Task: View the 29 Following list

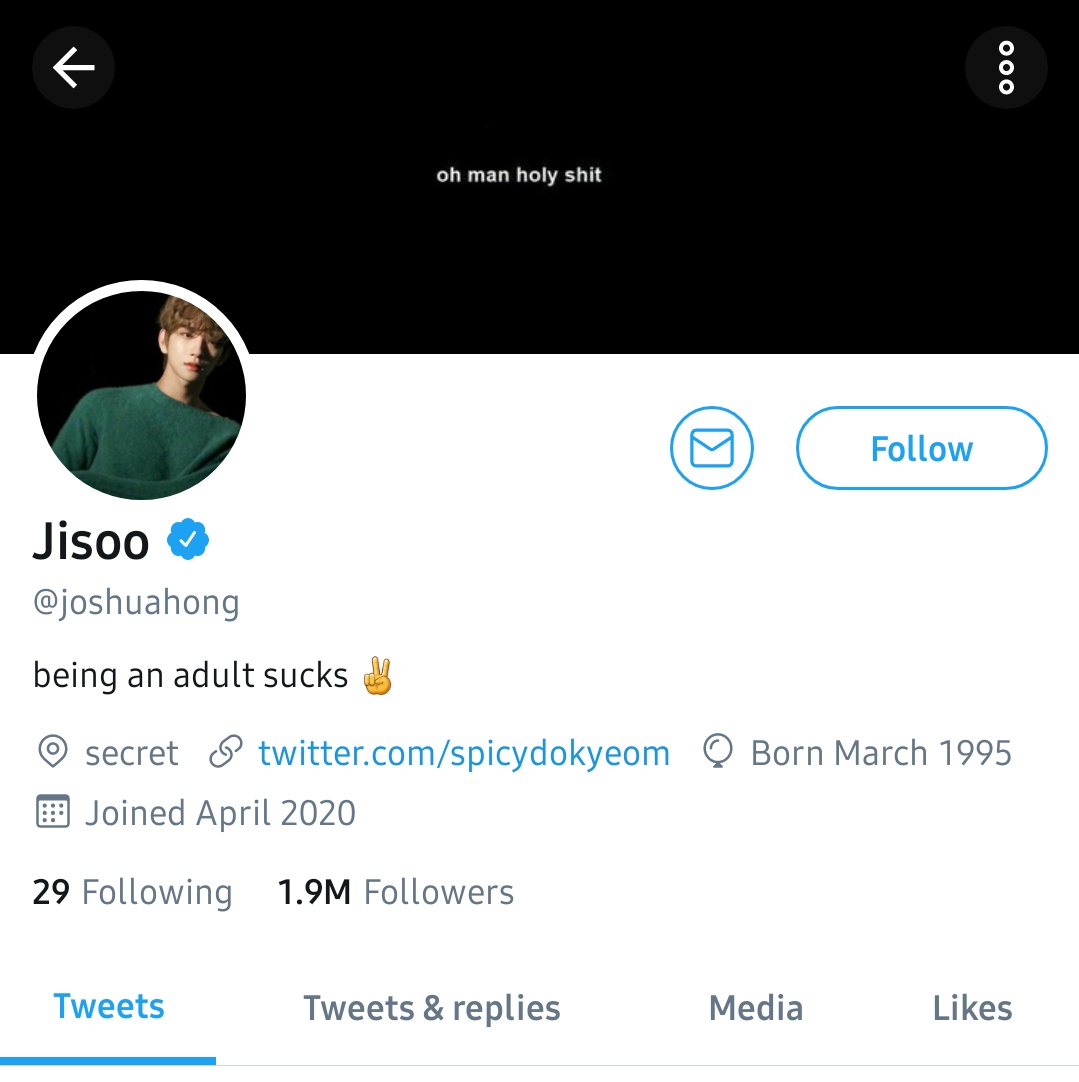Action: (132, 892)
